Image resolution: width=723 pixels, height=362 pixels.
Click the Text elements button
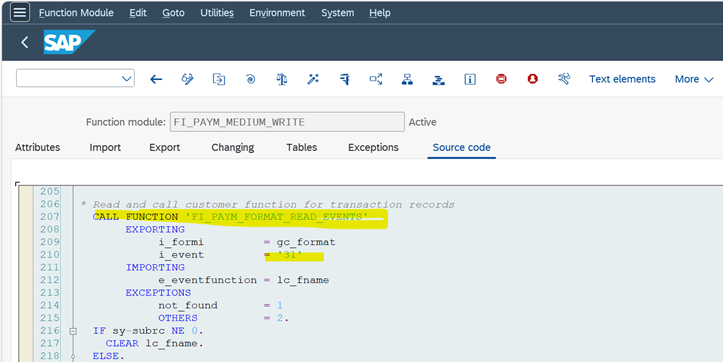pyautogui.click(x=622, y=79)
